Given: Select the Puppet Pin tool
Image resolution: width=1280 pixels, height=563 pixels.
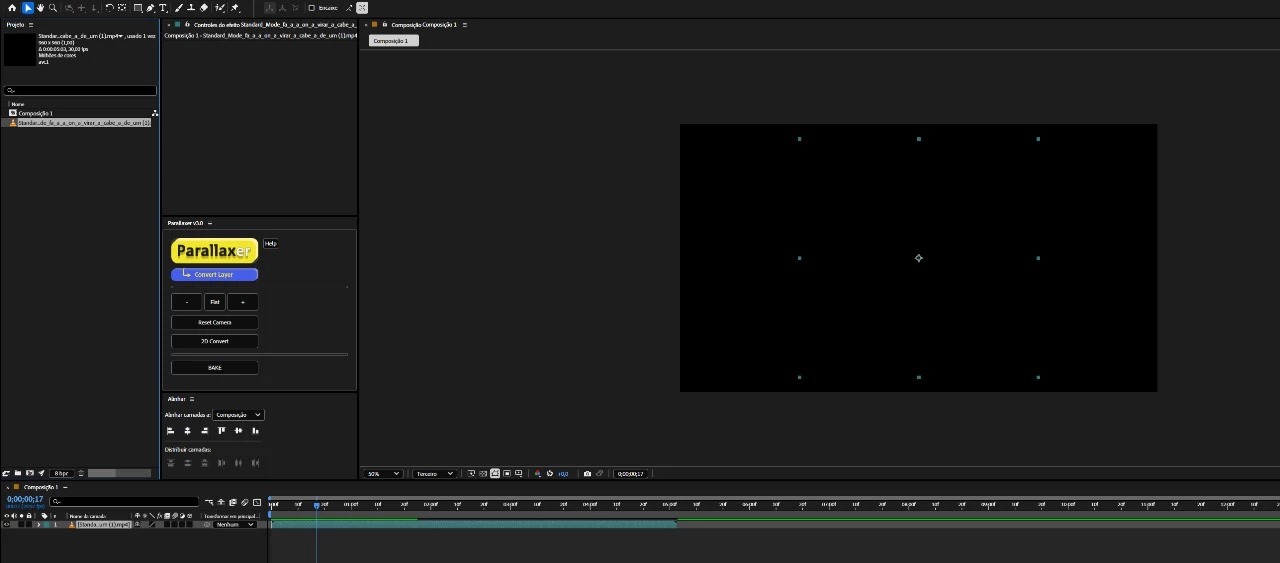Looking at the screenshot, I should [235, 8].
